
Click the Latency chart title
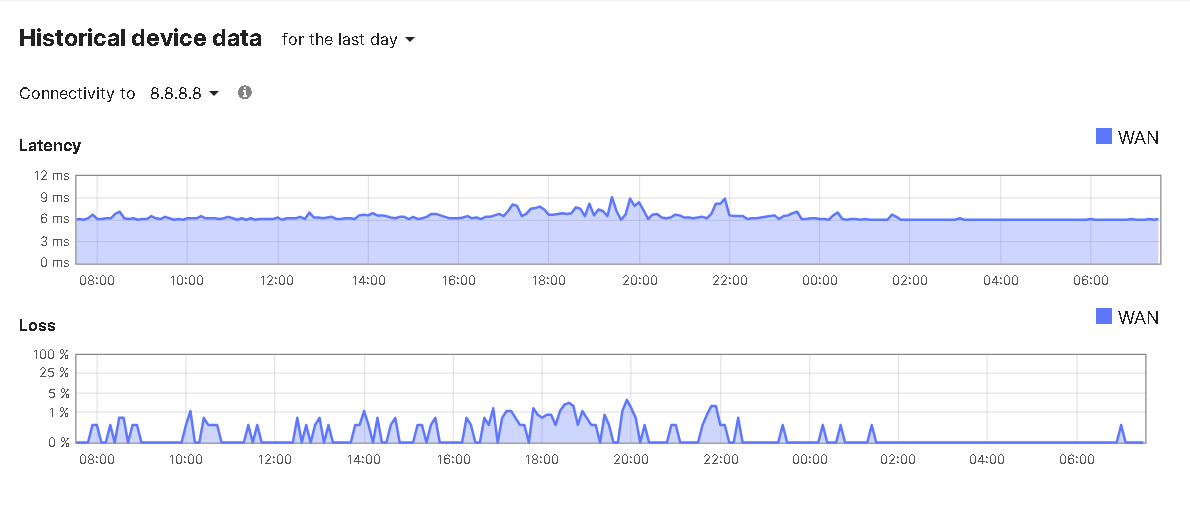point(50,145)
